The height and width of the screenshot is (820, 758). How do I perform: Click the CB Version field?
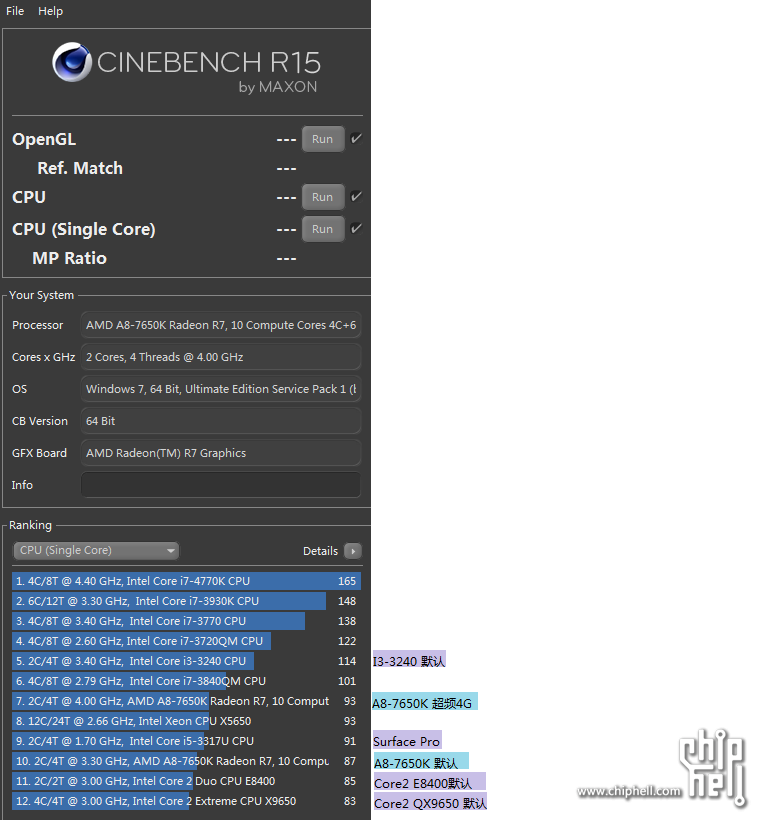point(221,421)
